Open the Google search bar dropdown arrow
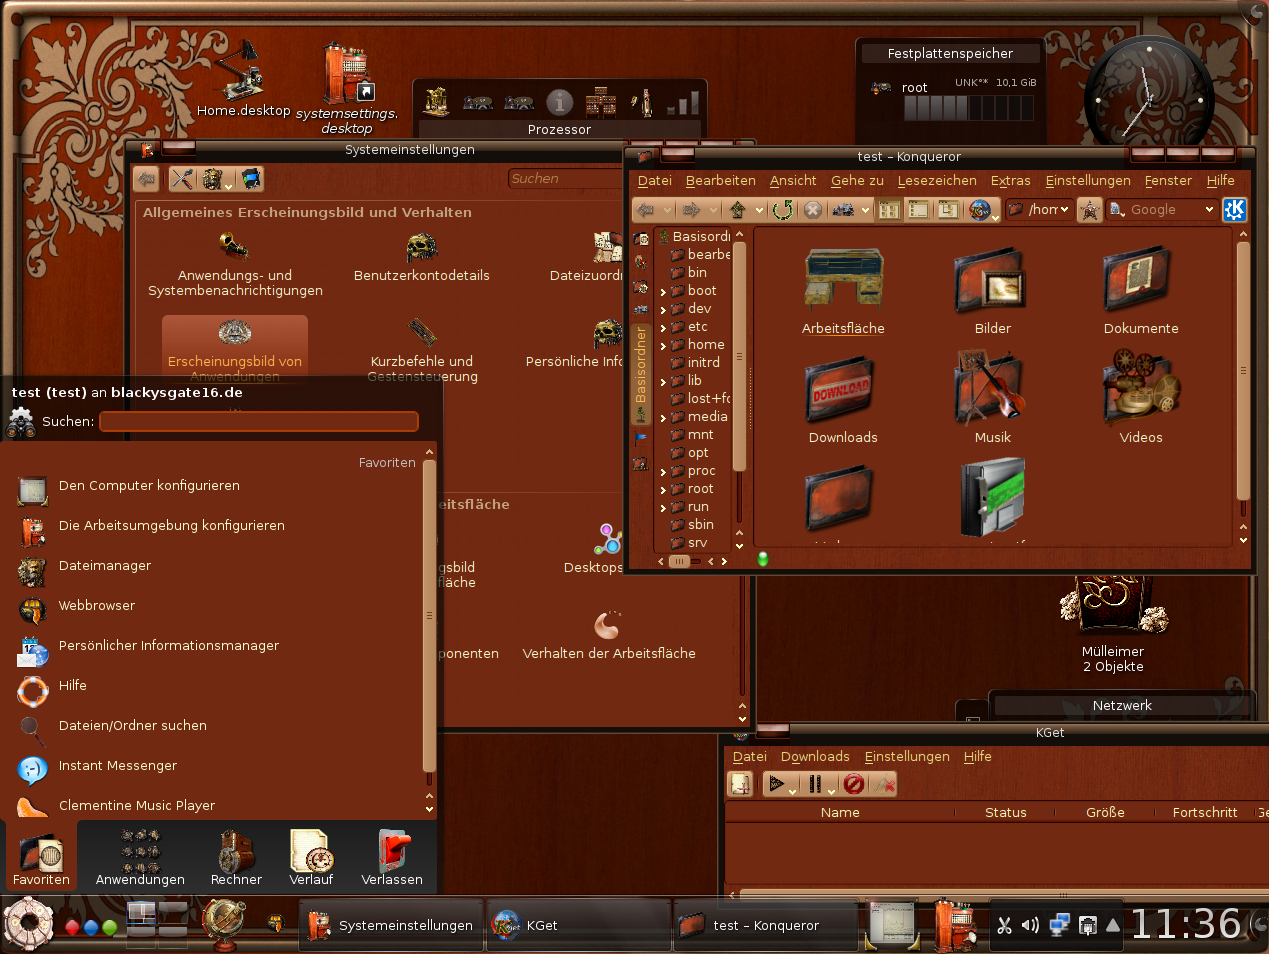 (x=1209, y=209)
